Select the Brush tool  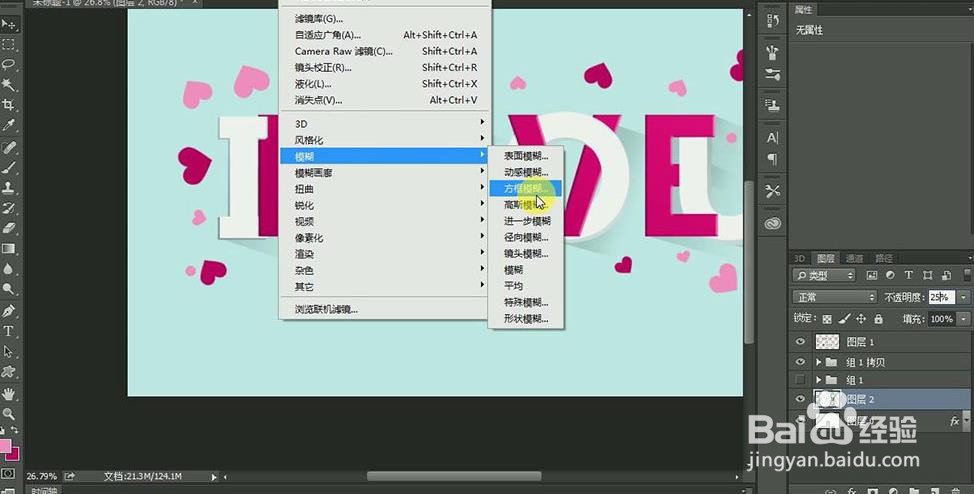9,168
